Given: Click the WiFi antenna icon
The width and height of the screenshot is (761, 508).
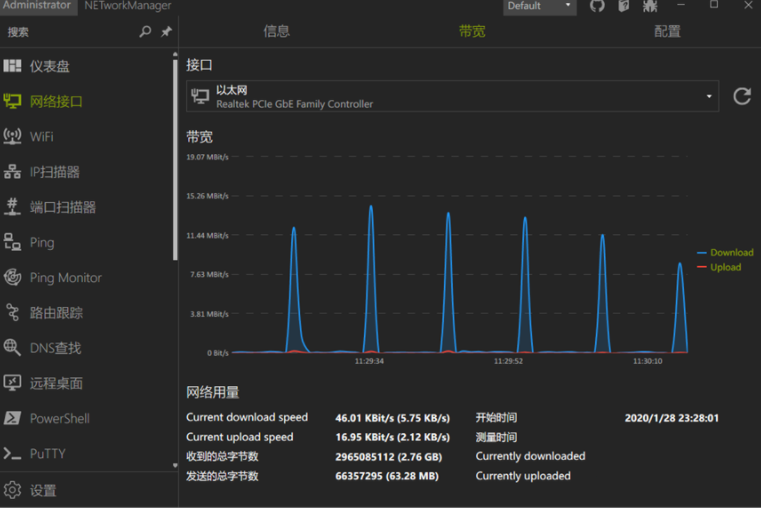Looking at the screenshot, I should coord(12,136).
